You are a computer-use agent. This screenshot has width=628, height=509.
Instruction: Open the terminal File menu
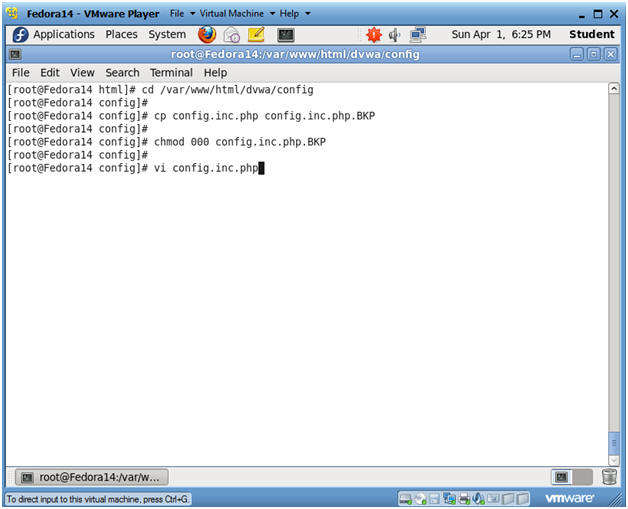pos(20,73)
